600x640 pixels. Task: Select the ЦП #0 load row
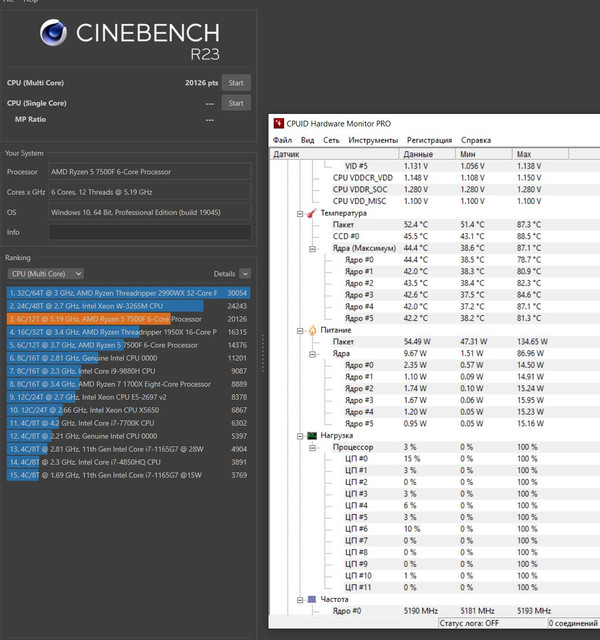(x=435, y=459)
